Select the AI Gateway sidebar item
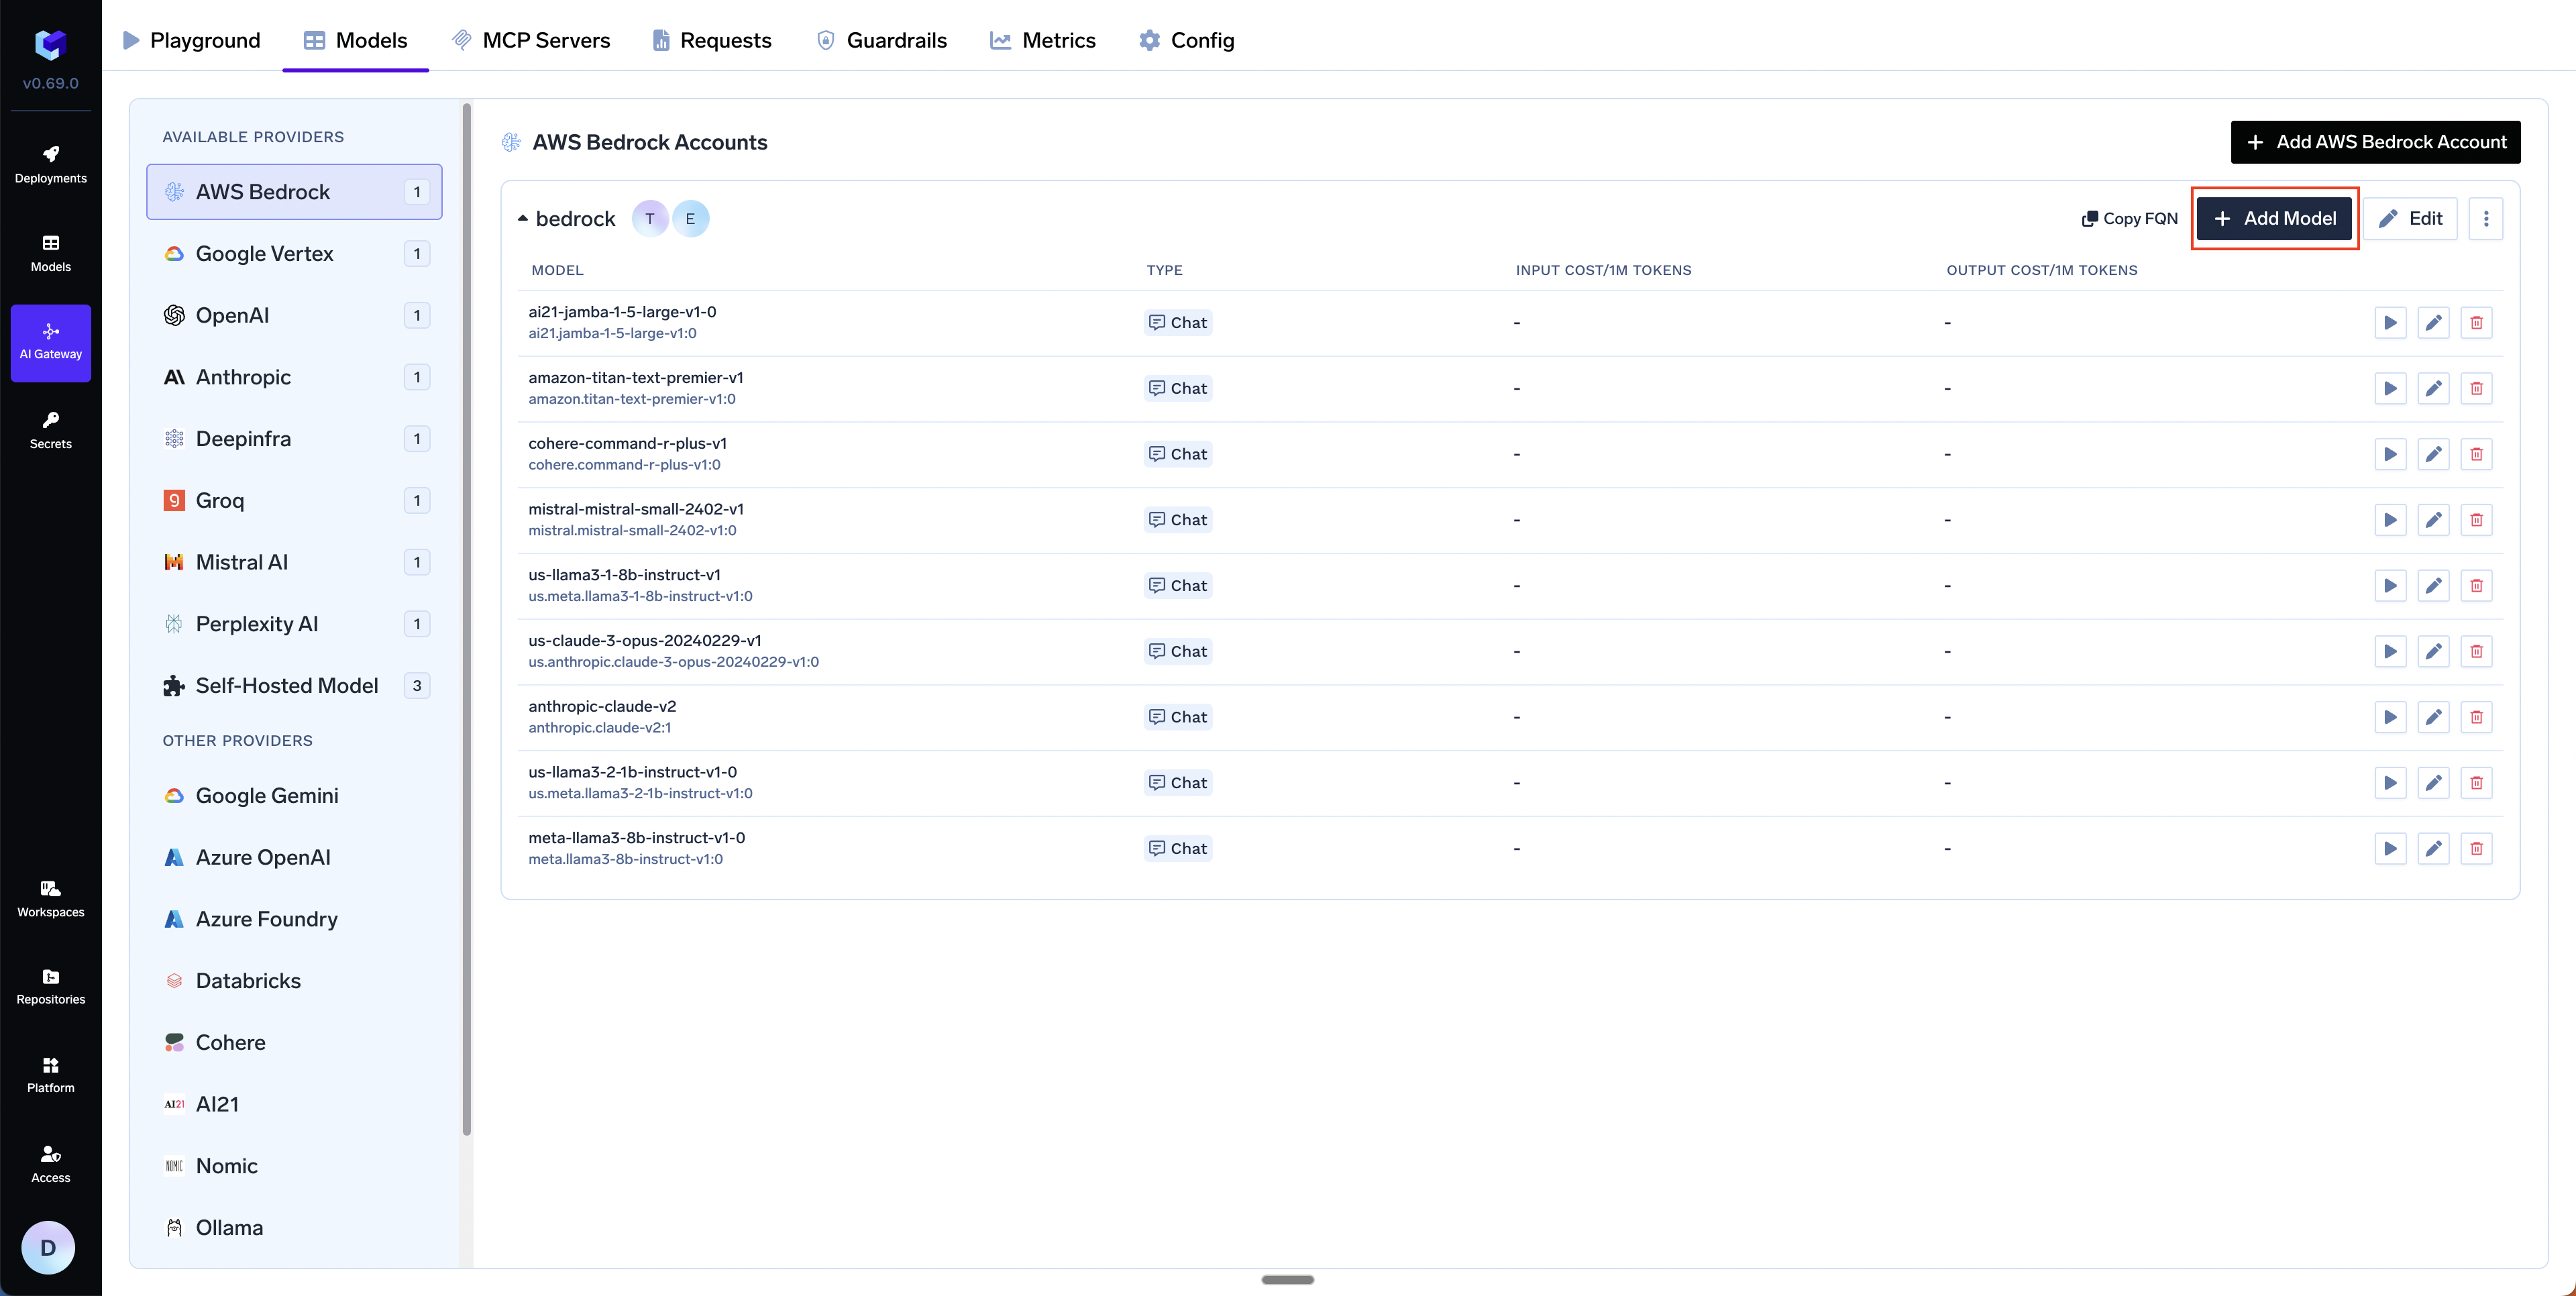The image size is (2576, 1296). pos(51,343)
